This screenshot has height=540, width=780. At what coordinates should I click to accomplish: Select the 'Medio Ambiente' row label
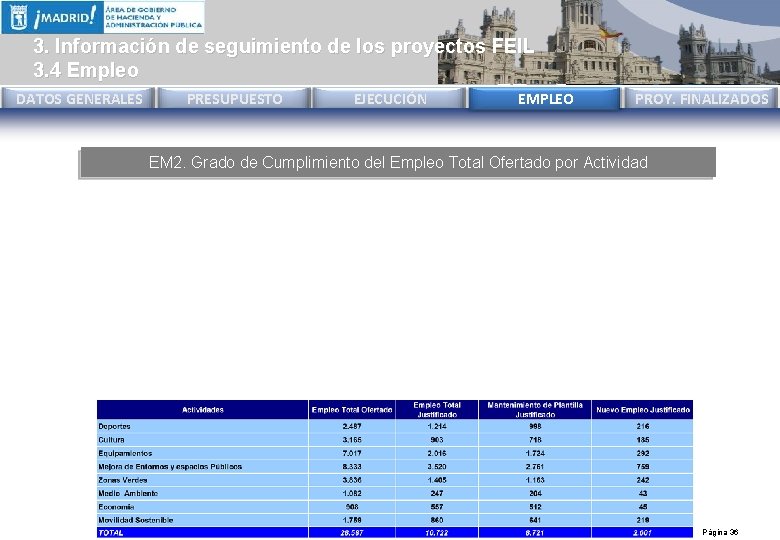click(x=128, y=493)
